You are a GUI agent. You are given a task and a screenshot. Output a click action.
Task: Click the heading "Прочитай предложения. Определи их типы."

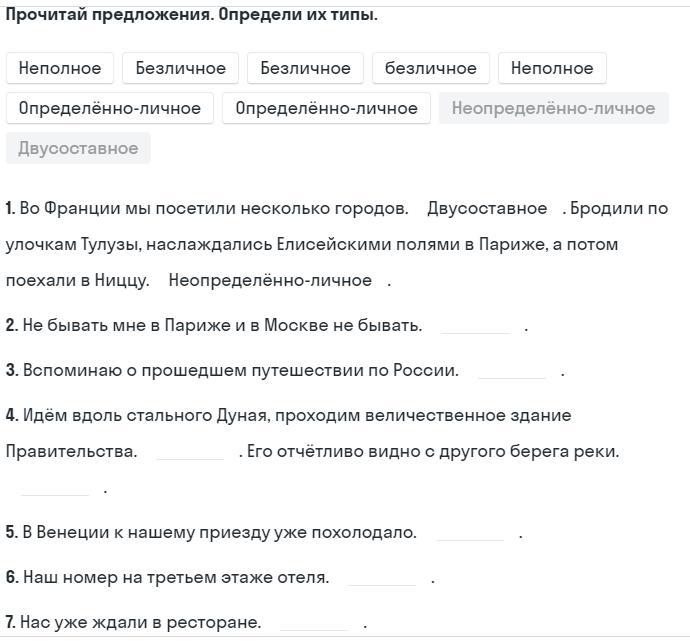(x=192, y=15)
